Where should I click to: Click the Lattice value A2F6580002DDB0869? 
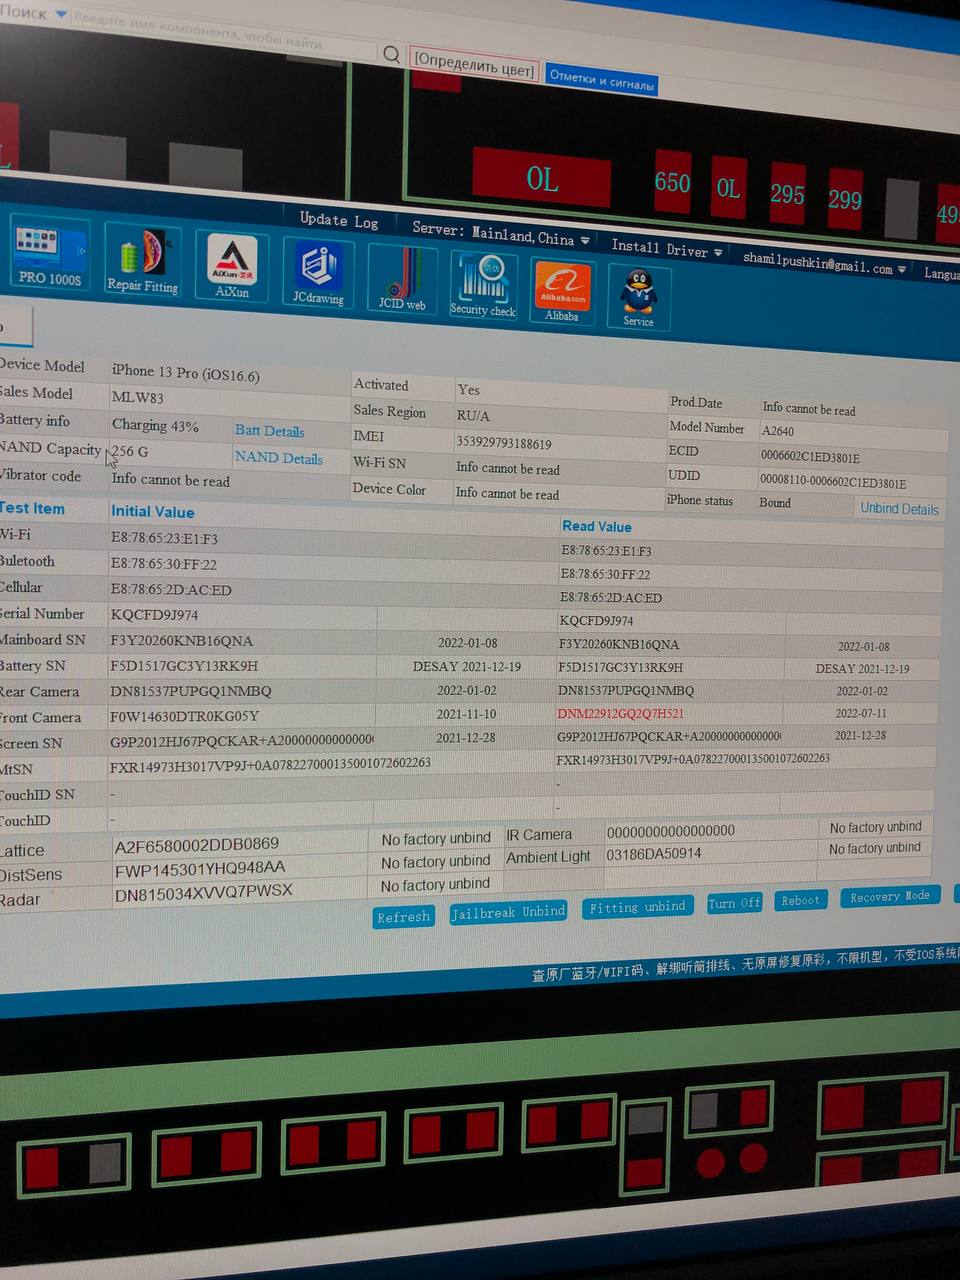(x=197, y=845)
